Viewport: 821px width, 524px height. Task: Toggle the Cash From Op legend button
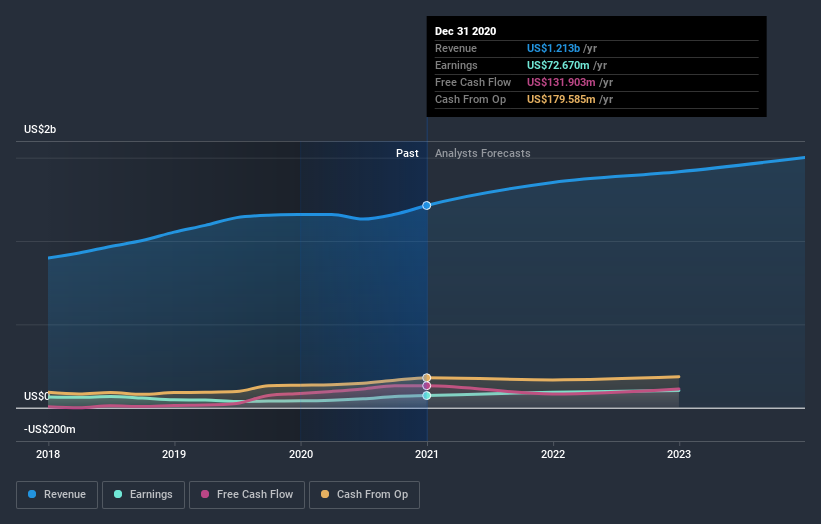(364, 495)
